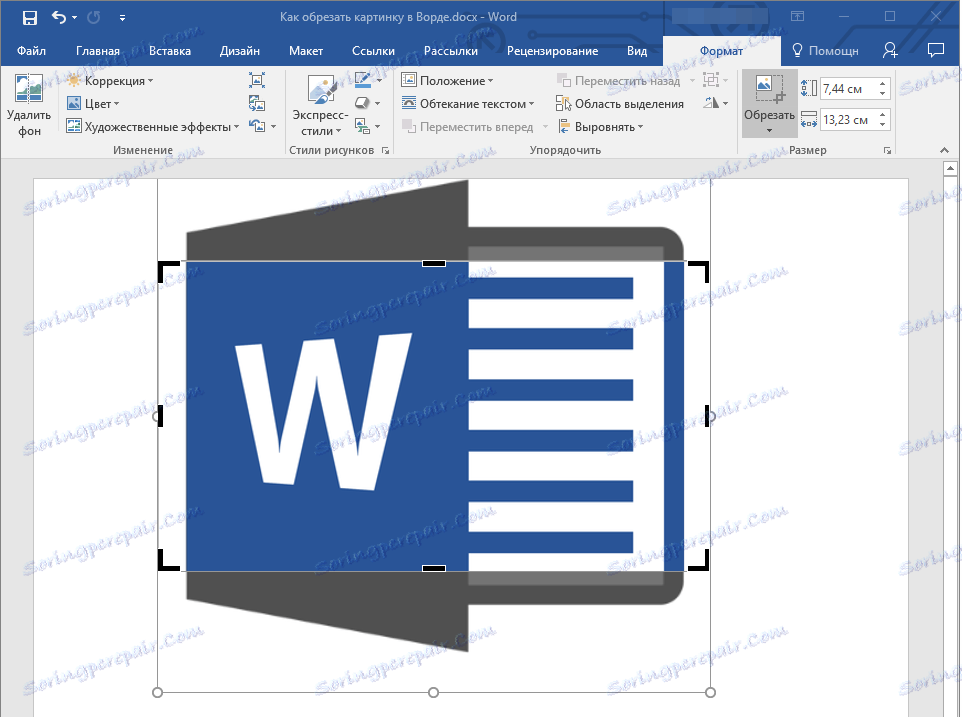Open Customize Quick Access Toolbar dropdown
The width and height of the screenshot is (962, 717).
tap(122, 18)
